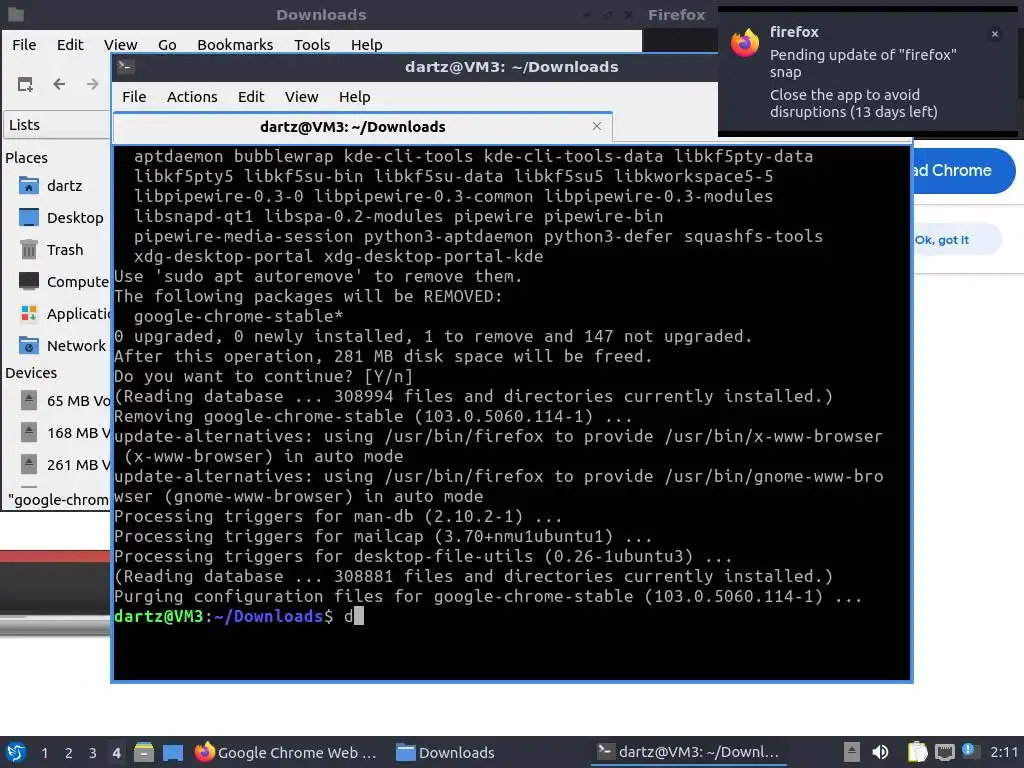Go back with the file manager's left arrow
Viewport: 1024px width, 768px height.
point(59,84)
